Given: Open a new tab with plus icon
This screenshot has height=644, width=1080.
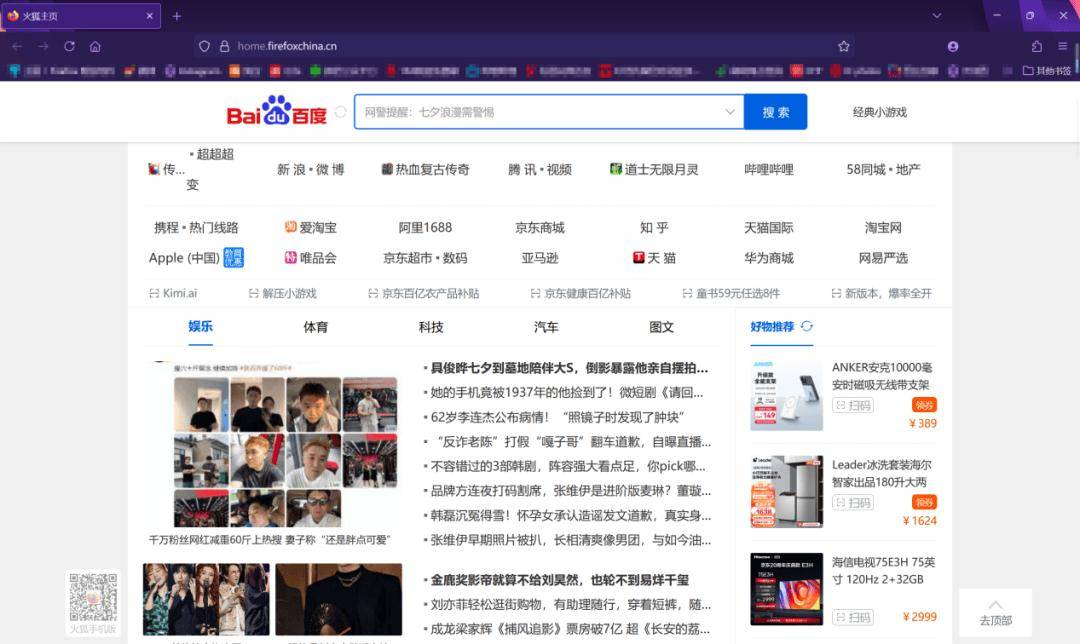Looking at the screenshot, I should click(177, 16).
